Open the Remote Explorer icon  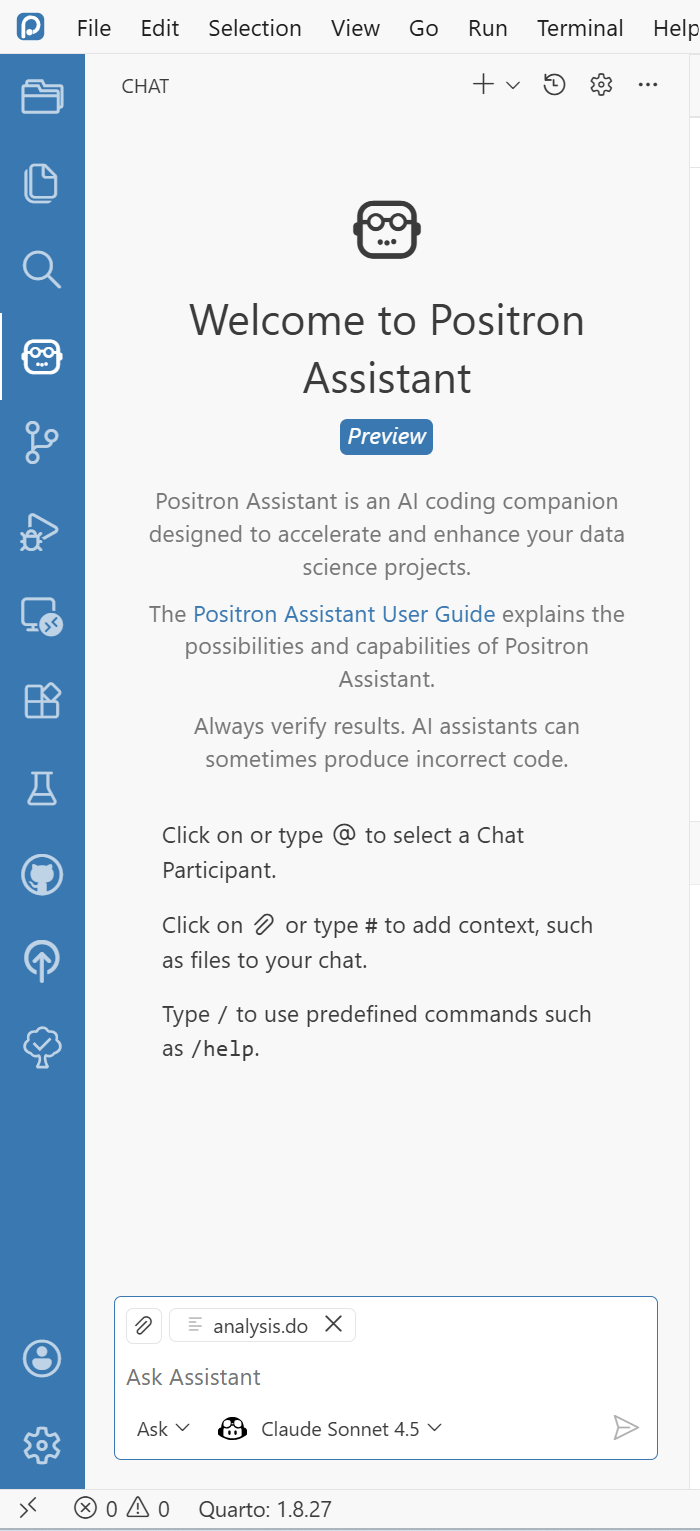[42, 616]
